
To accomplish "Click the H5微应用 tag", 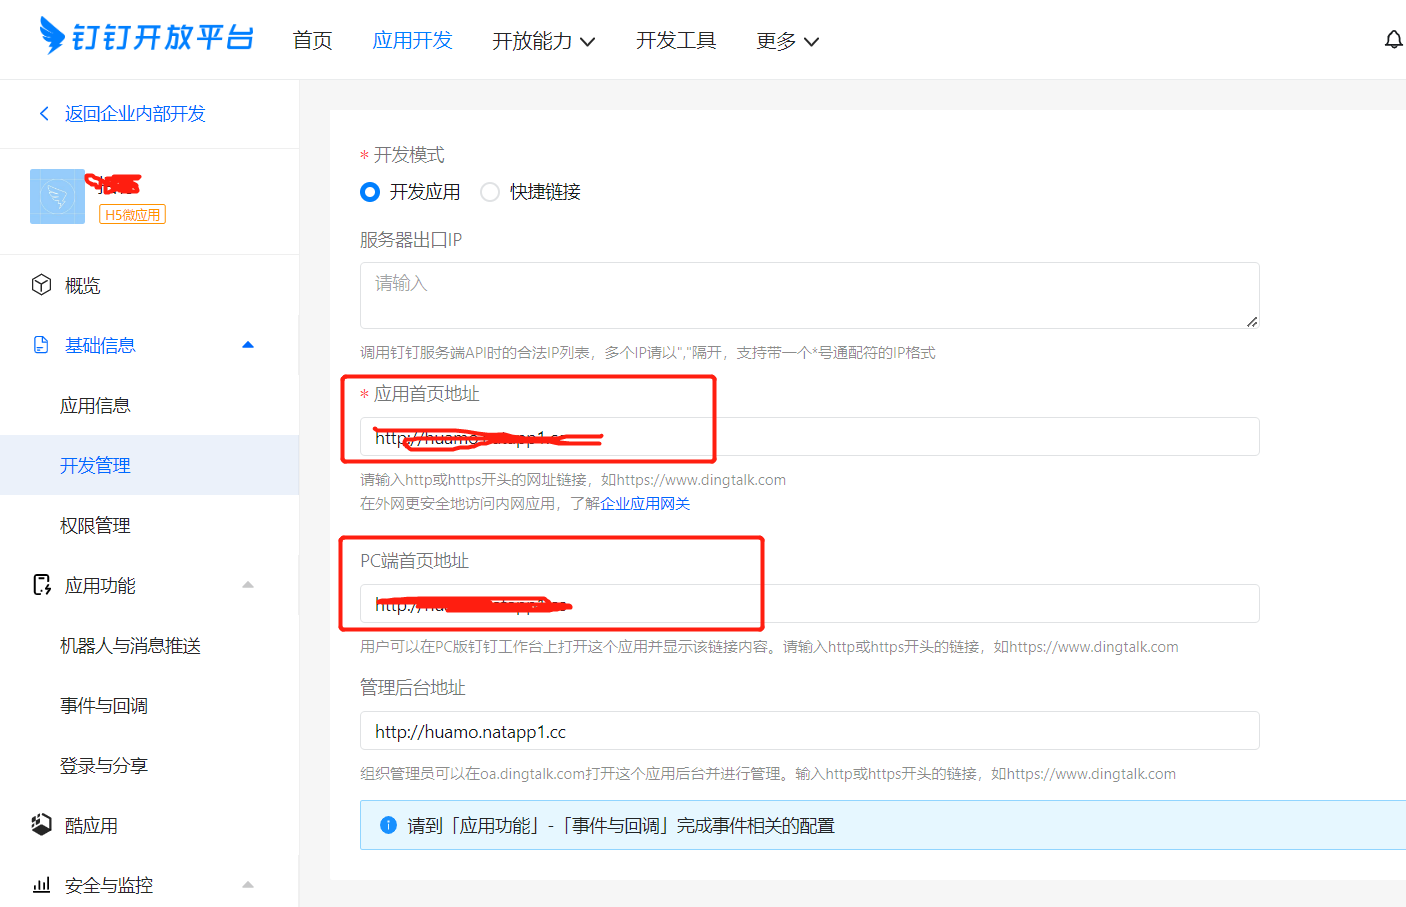I will [132, 214].
